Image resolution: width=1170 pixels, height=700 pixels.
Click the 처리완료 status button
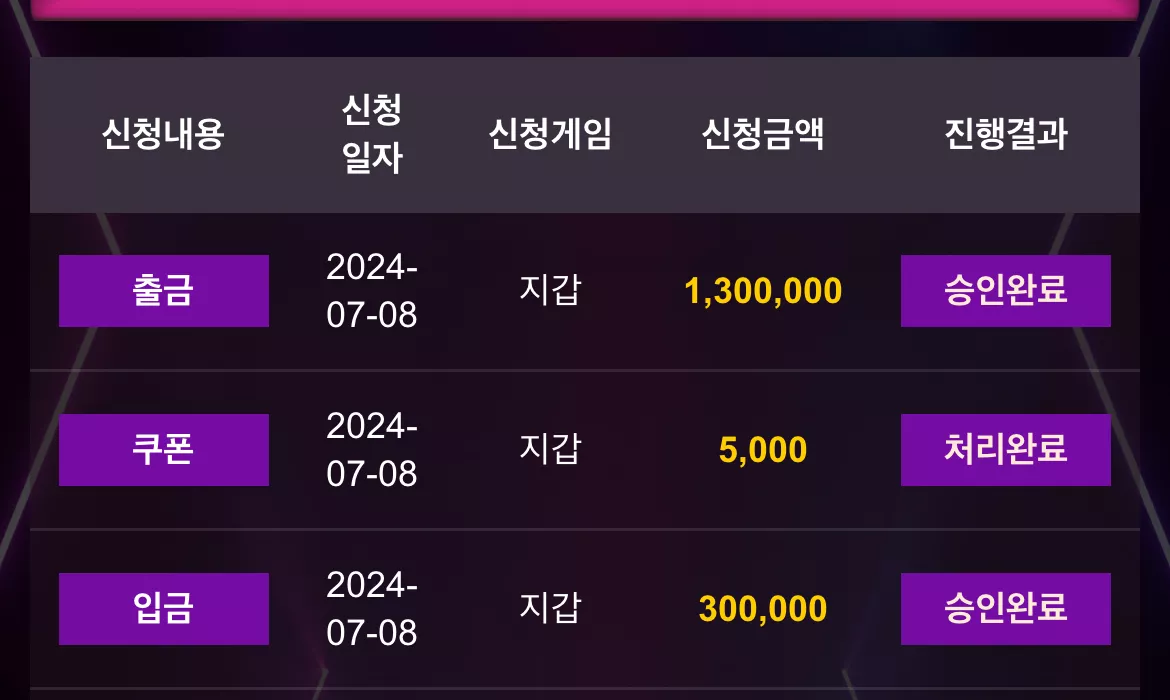pyautogui.click(x=1005, y=450)
